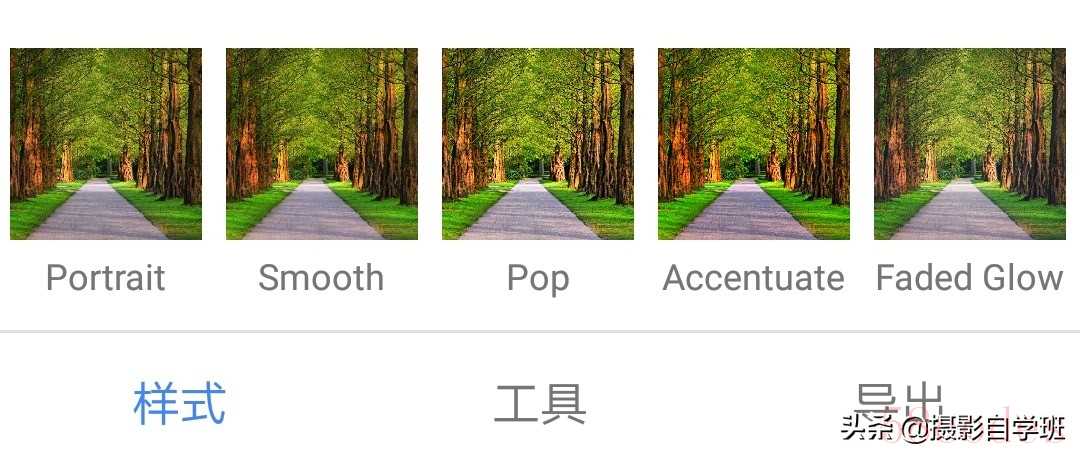
Task: Select the Accentuate label text
Action: point(754,278)
